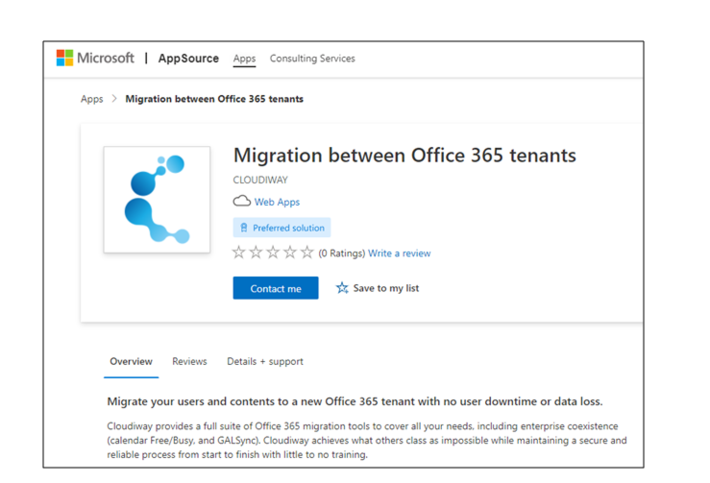Image resolution: width=710 pixels, height=483 pixels.
Task: Click the CLOUDIWAY publisher name
Action: point(260,180)
